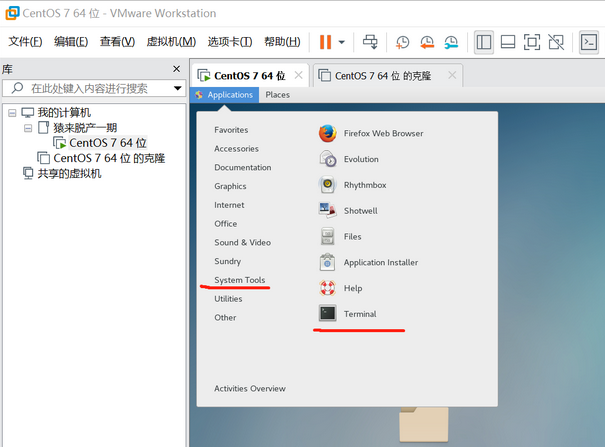Enter full screen mode icon
This screenshot has width=605, height=447.
click(x=532, y=42)
